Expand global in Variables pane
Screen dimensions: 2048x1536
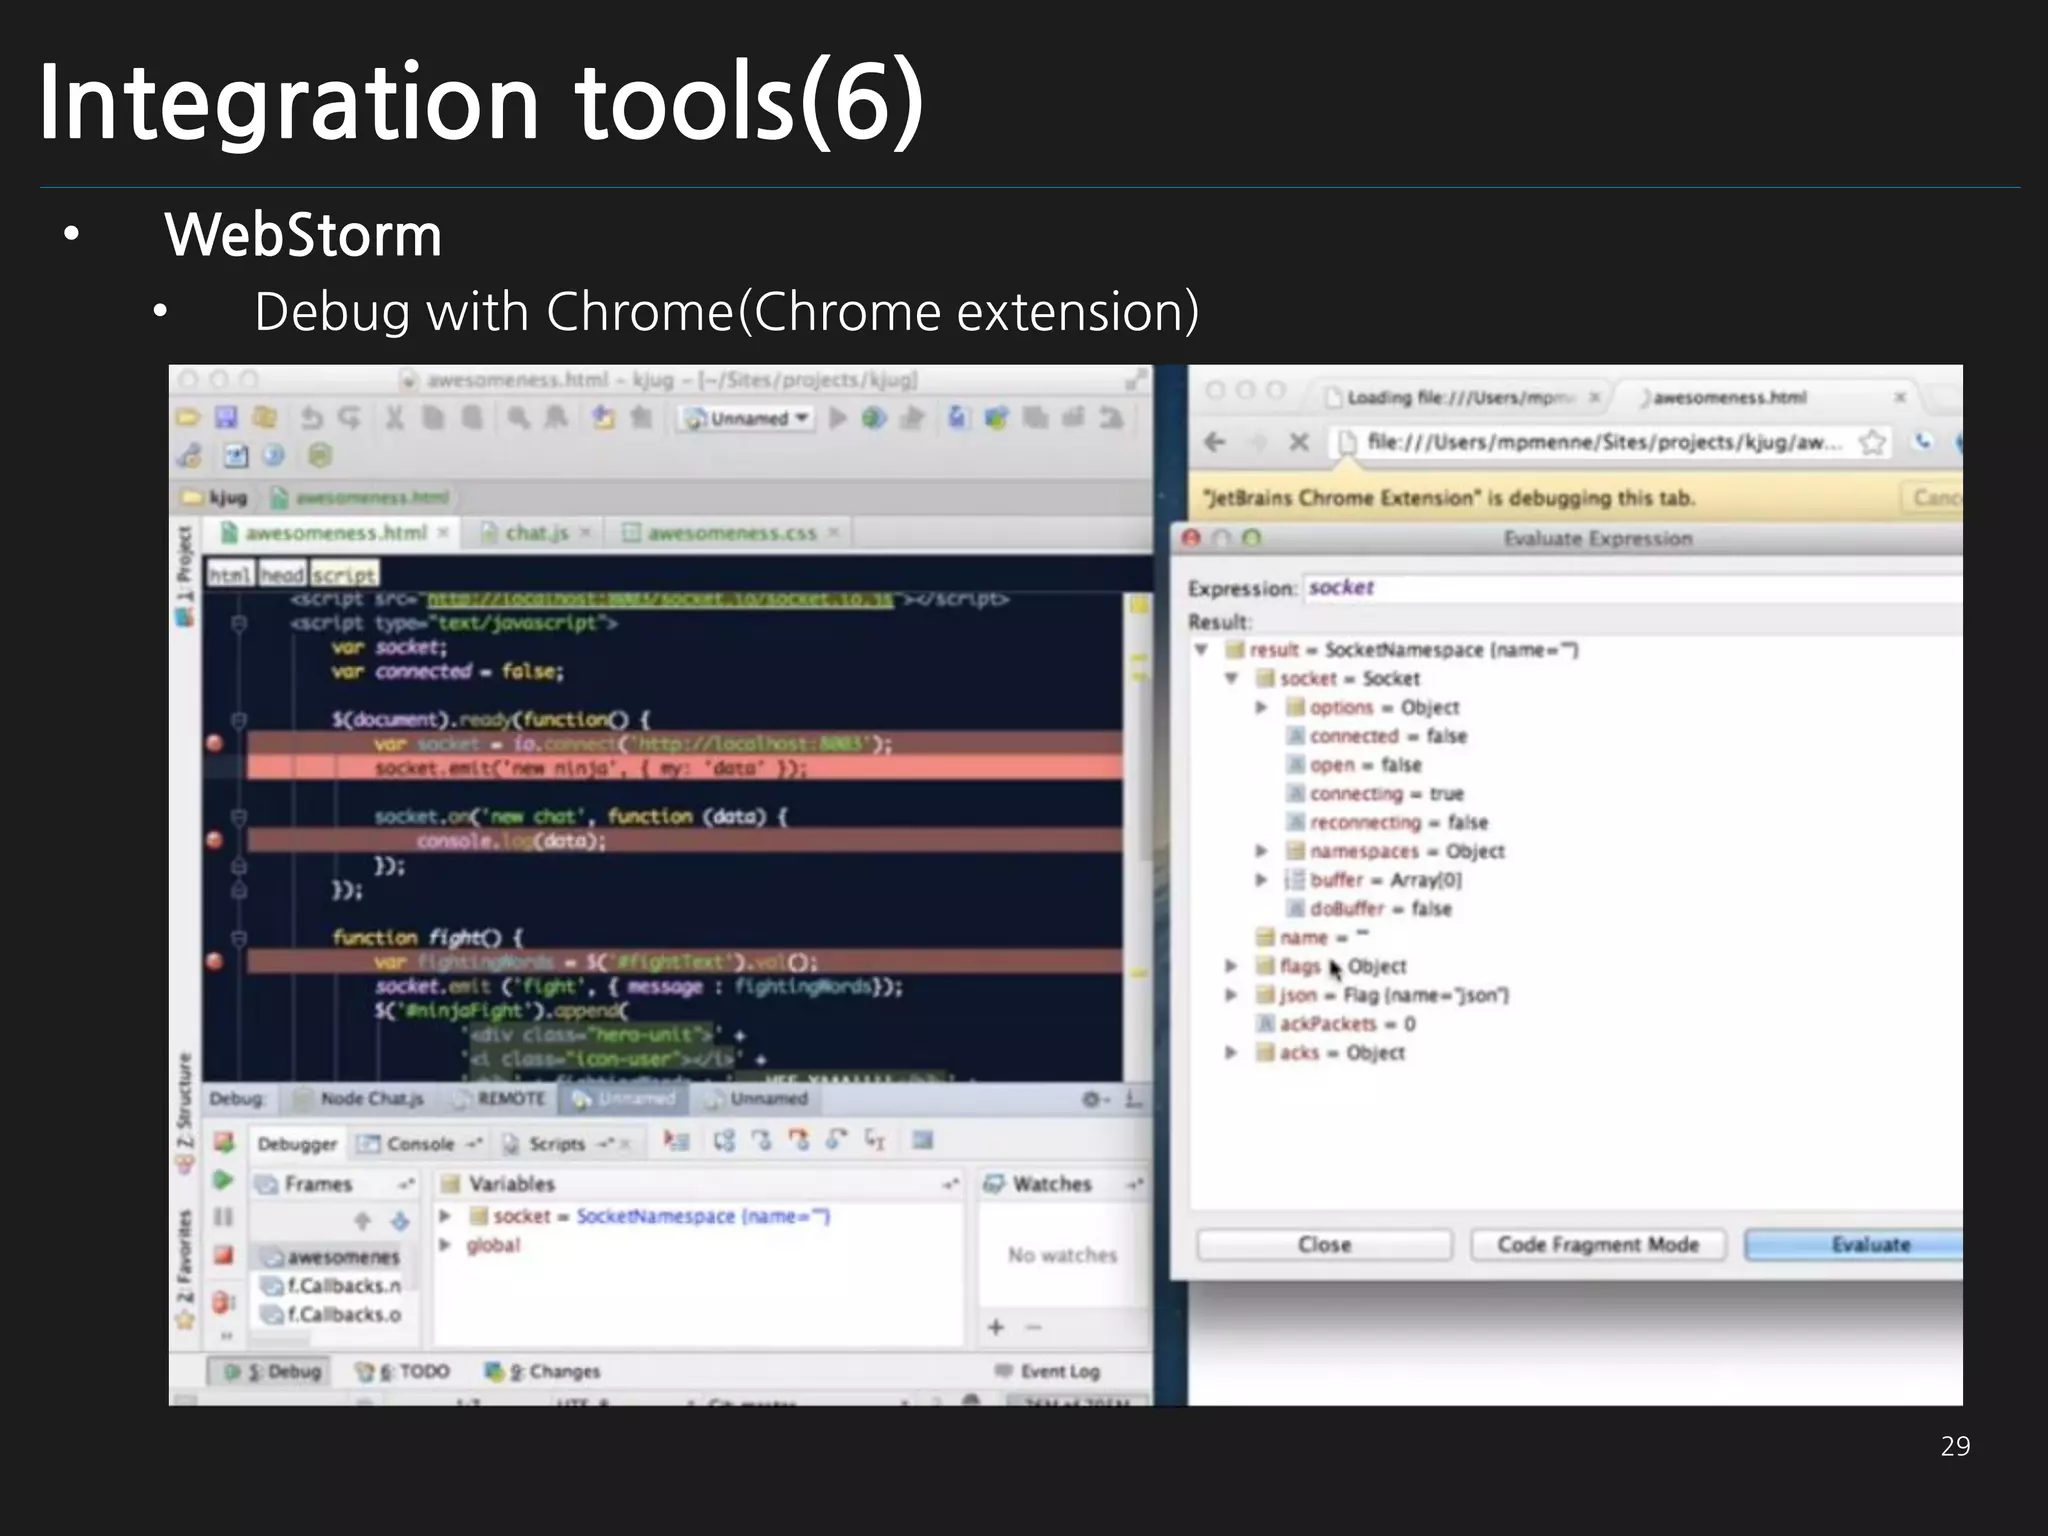(446, 1245)
